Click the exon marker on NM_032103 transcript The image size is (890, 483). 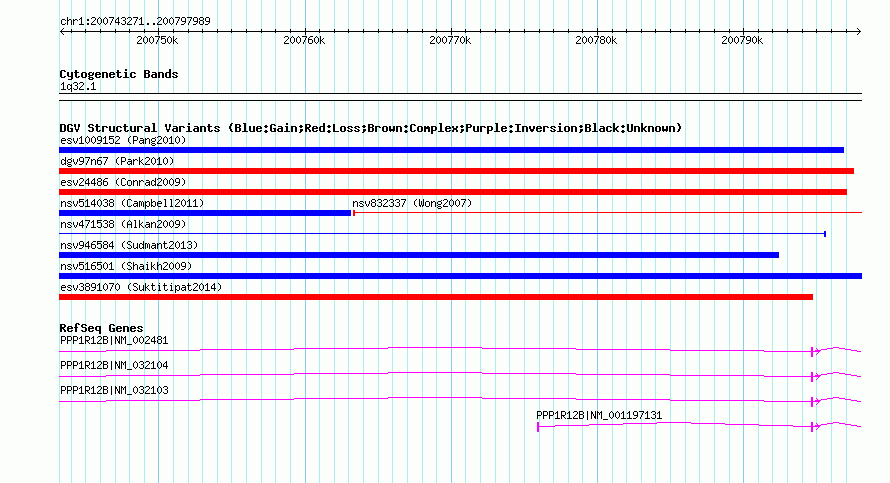coord(813,402)
